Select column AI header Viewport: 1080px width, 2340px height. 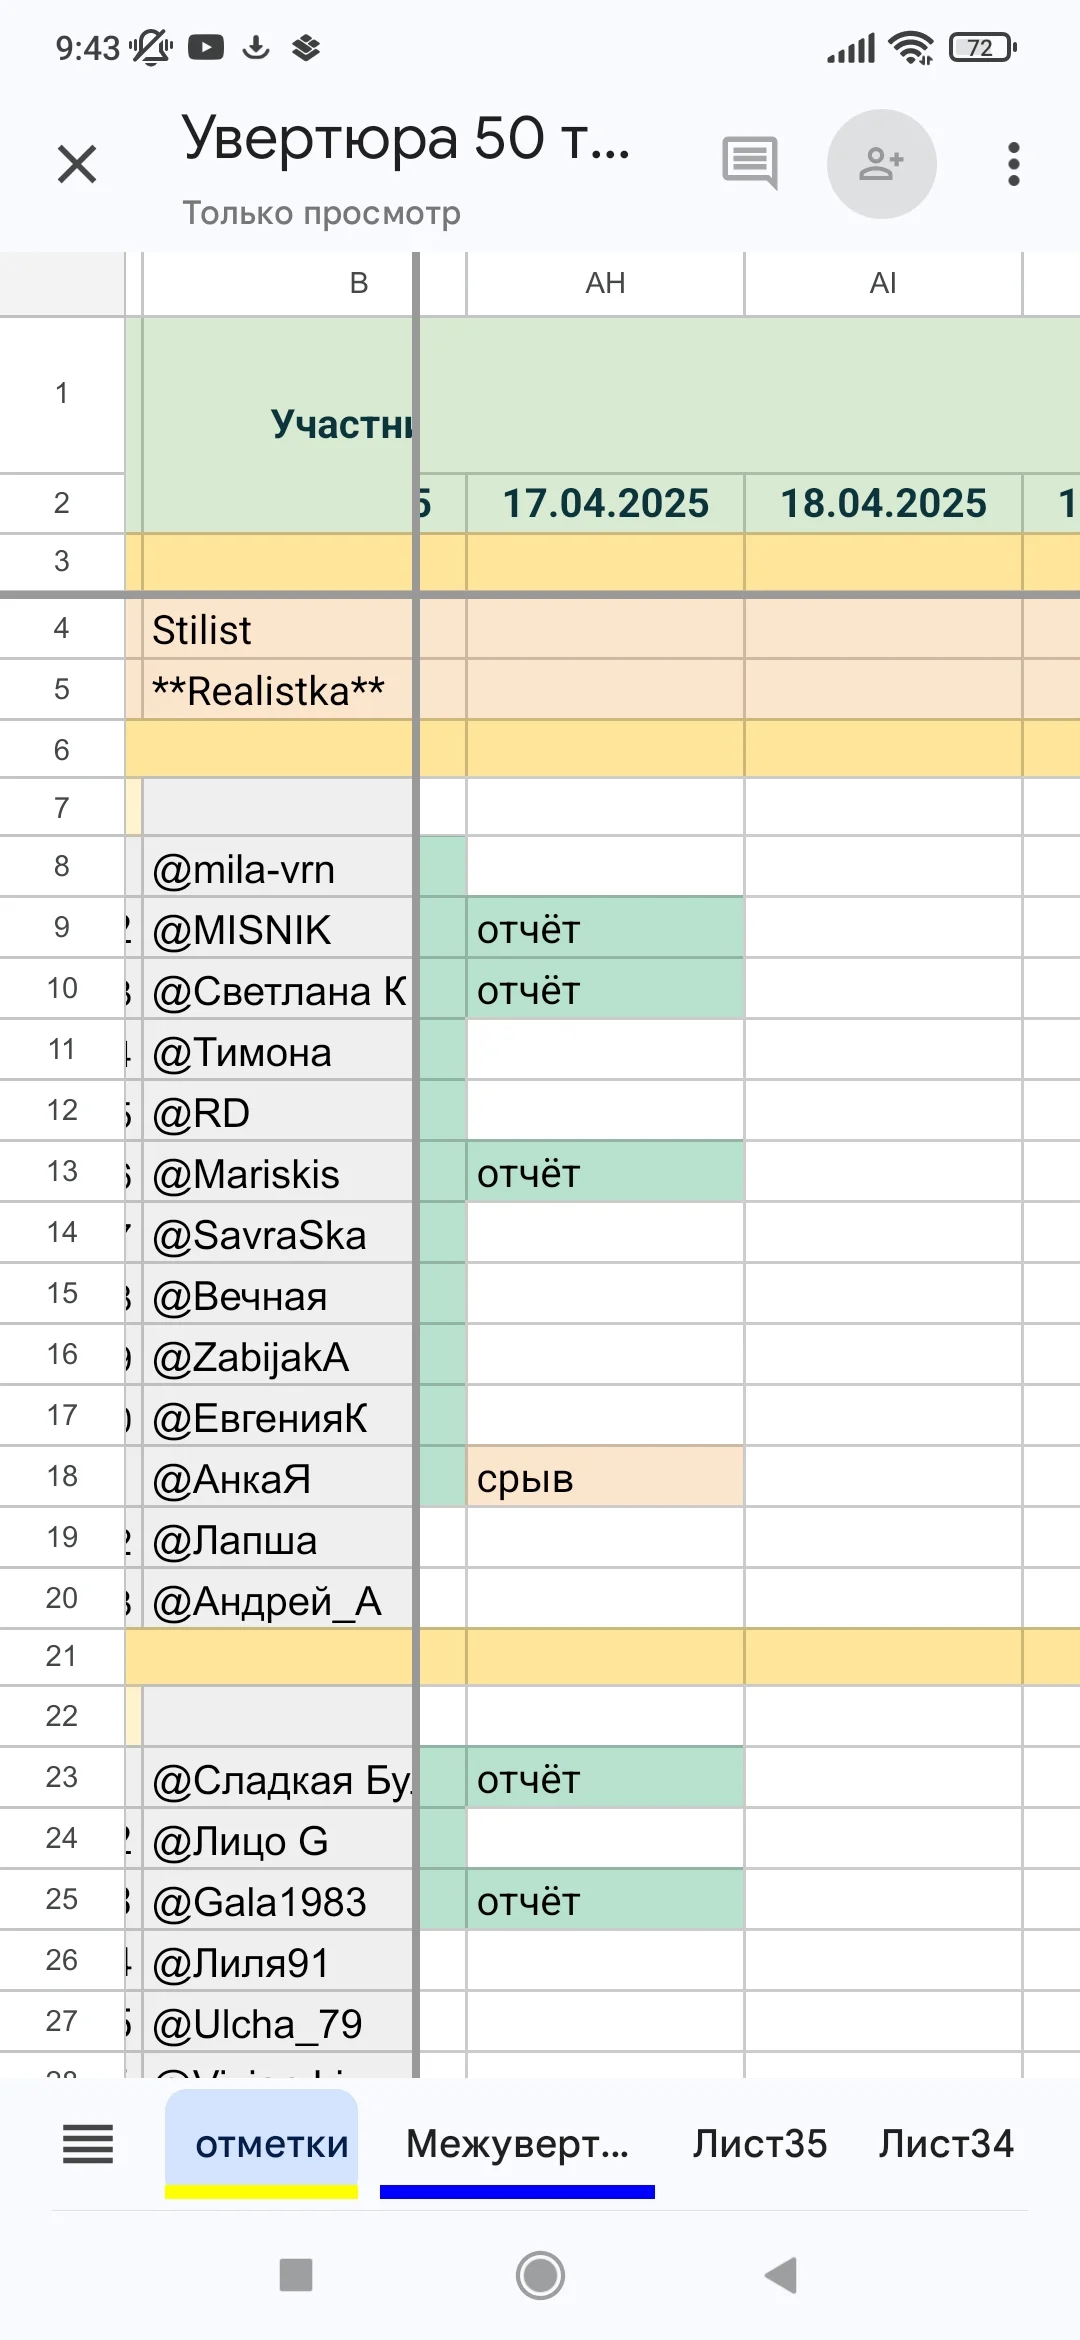pos(883,284)
